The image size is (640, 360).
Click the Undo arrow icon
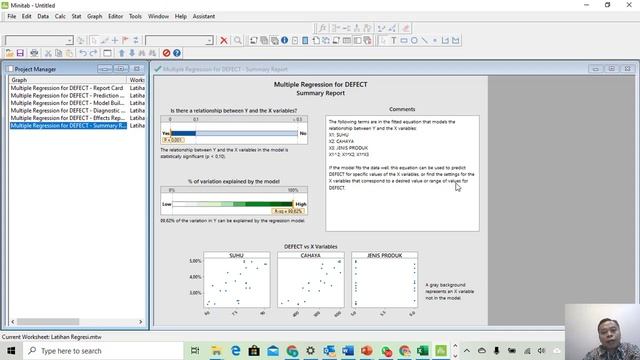pyautogui.click(x=83, y=53)
